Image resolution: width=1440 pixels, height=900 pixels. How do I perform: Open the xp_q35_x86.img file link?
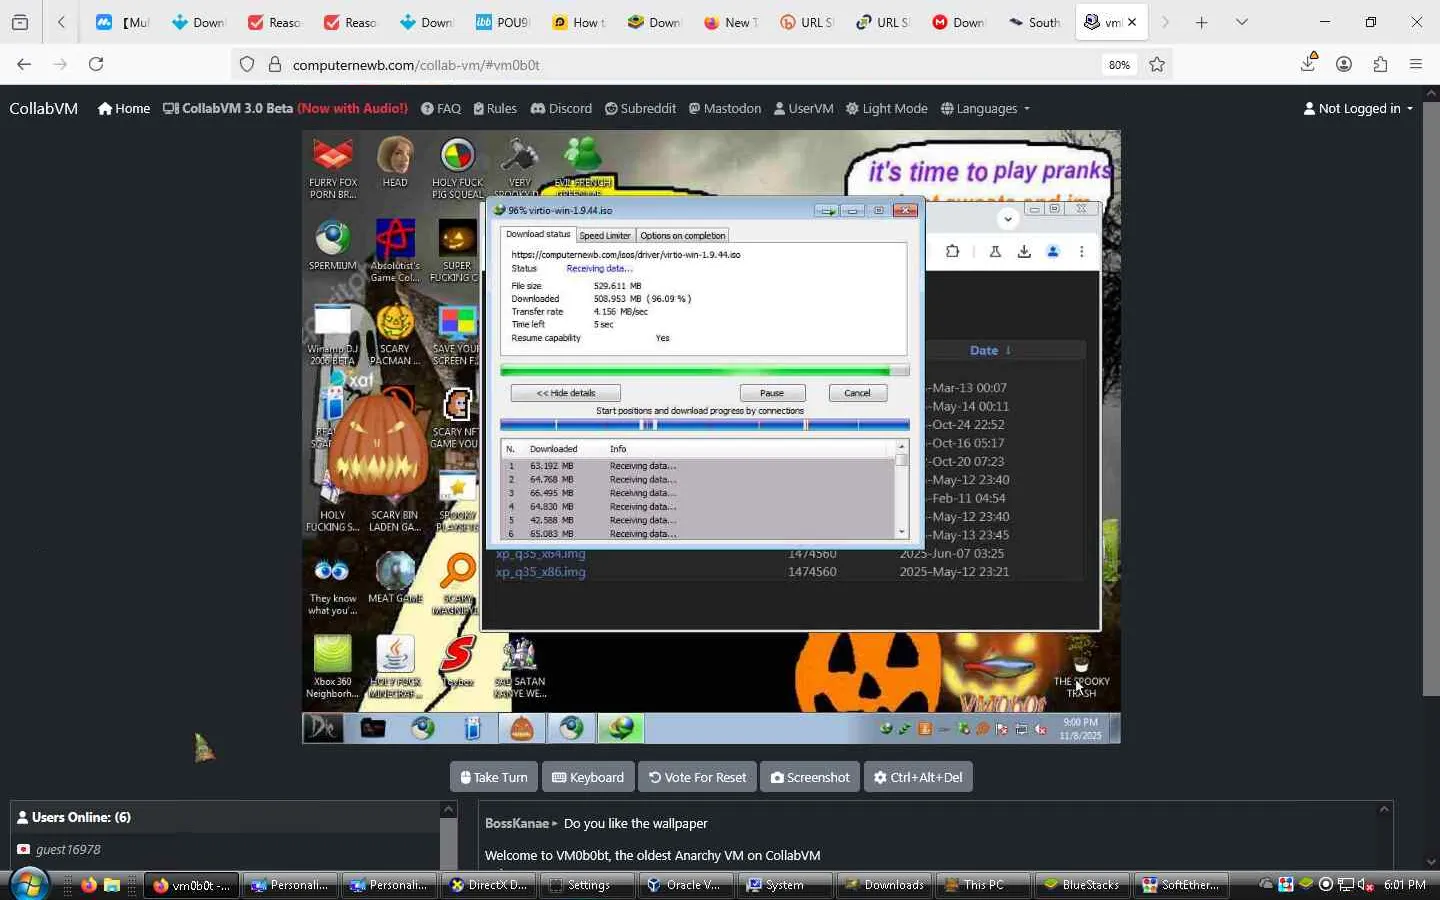[x=541, y=572]
